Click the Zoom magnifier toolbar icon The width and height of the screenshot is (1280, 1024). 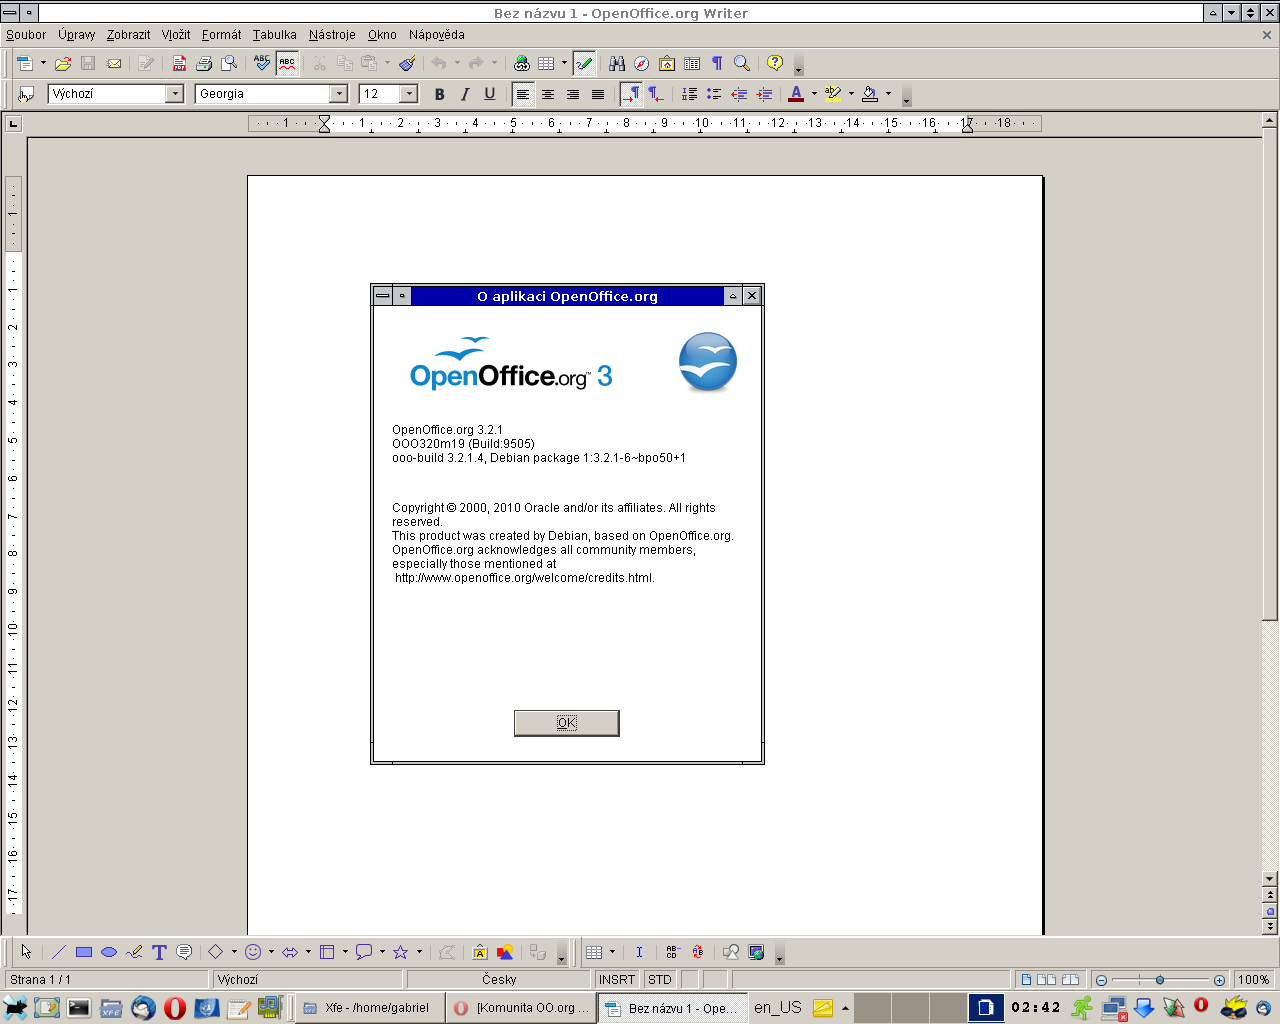(742, 63)
